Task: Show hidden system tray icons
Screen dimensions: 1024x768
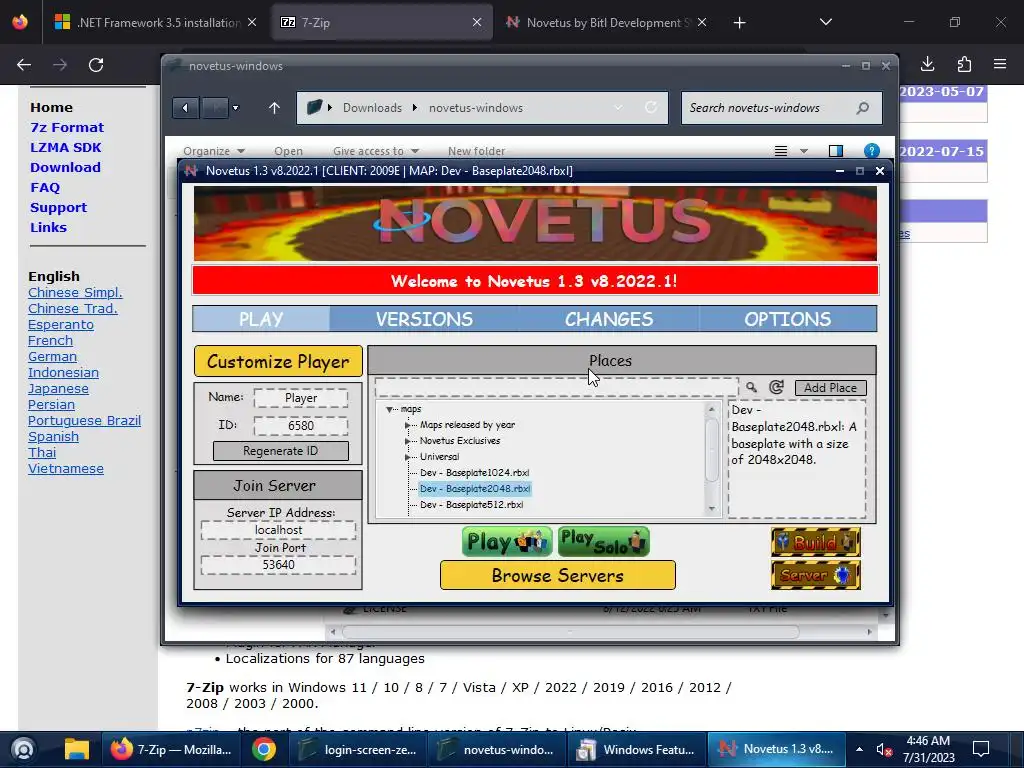Action: pyautogui.click(x=859, y=749)
